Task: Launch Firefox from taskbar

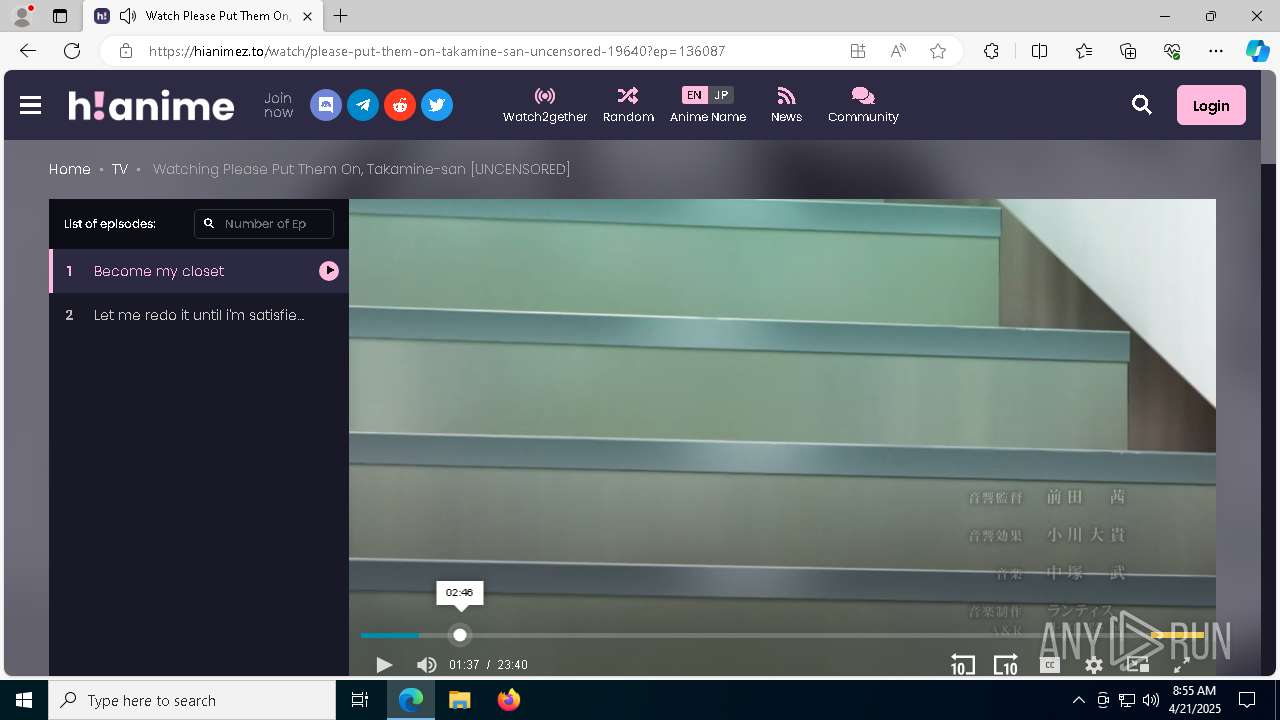Action: click(508, 700)
